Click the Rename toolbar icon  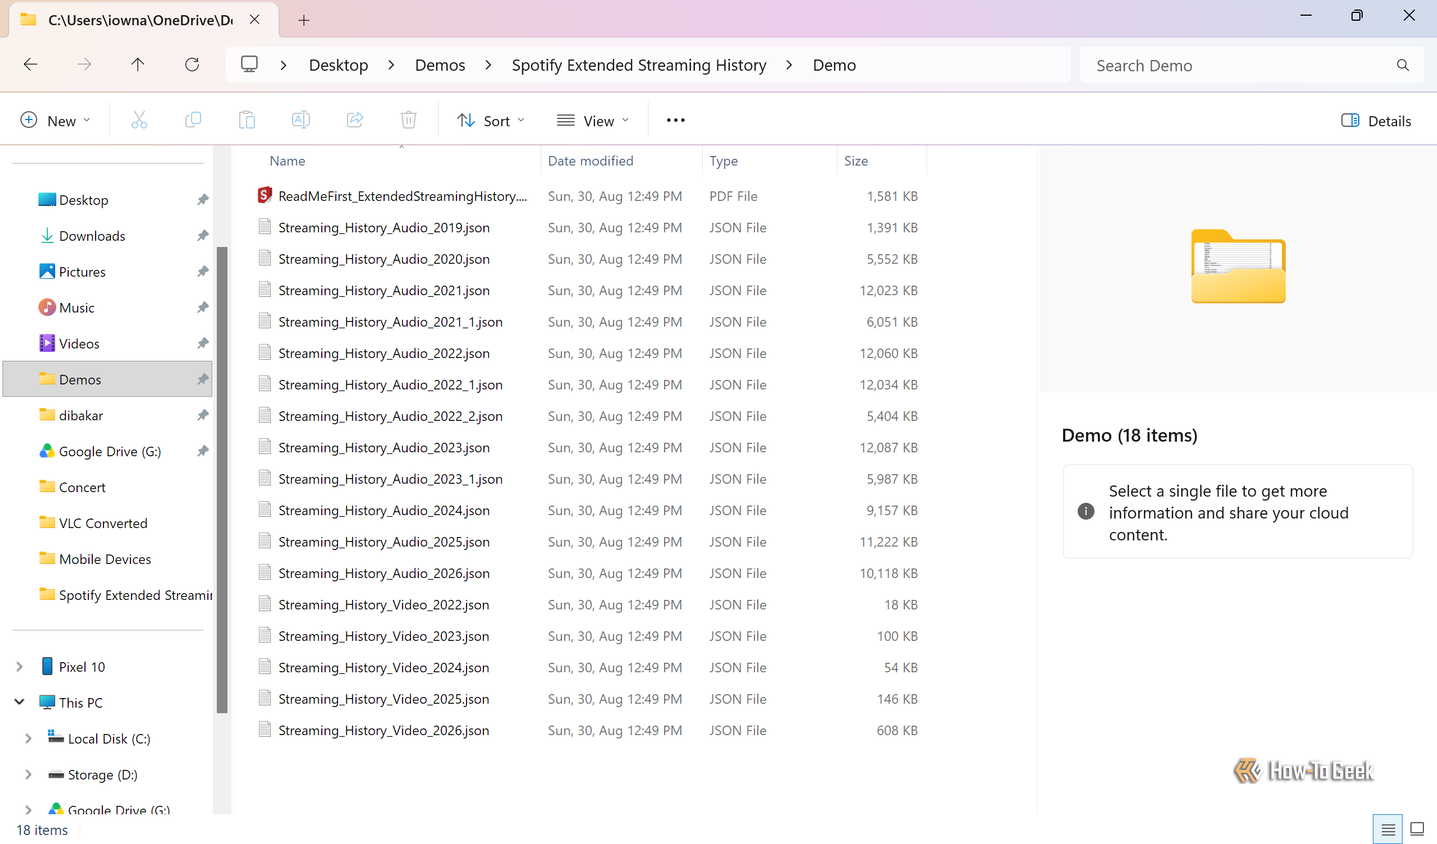tap(300, 120)
